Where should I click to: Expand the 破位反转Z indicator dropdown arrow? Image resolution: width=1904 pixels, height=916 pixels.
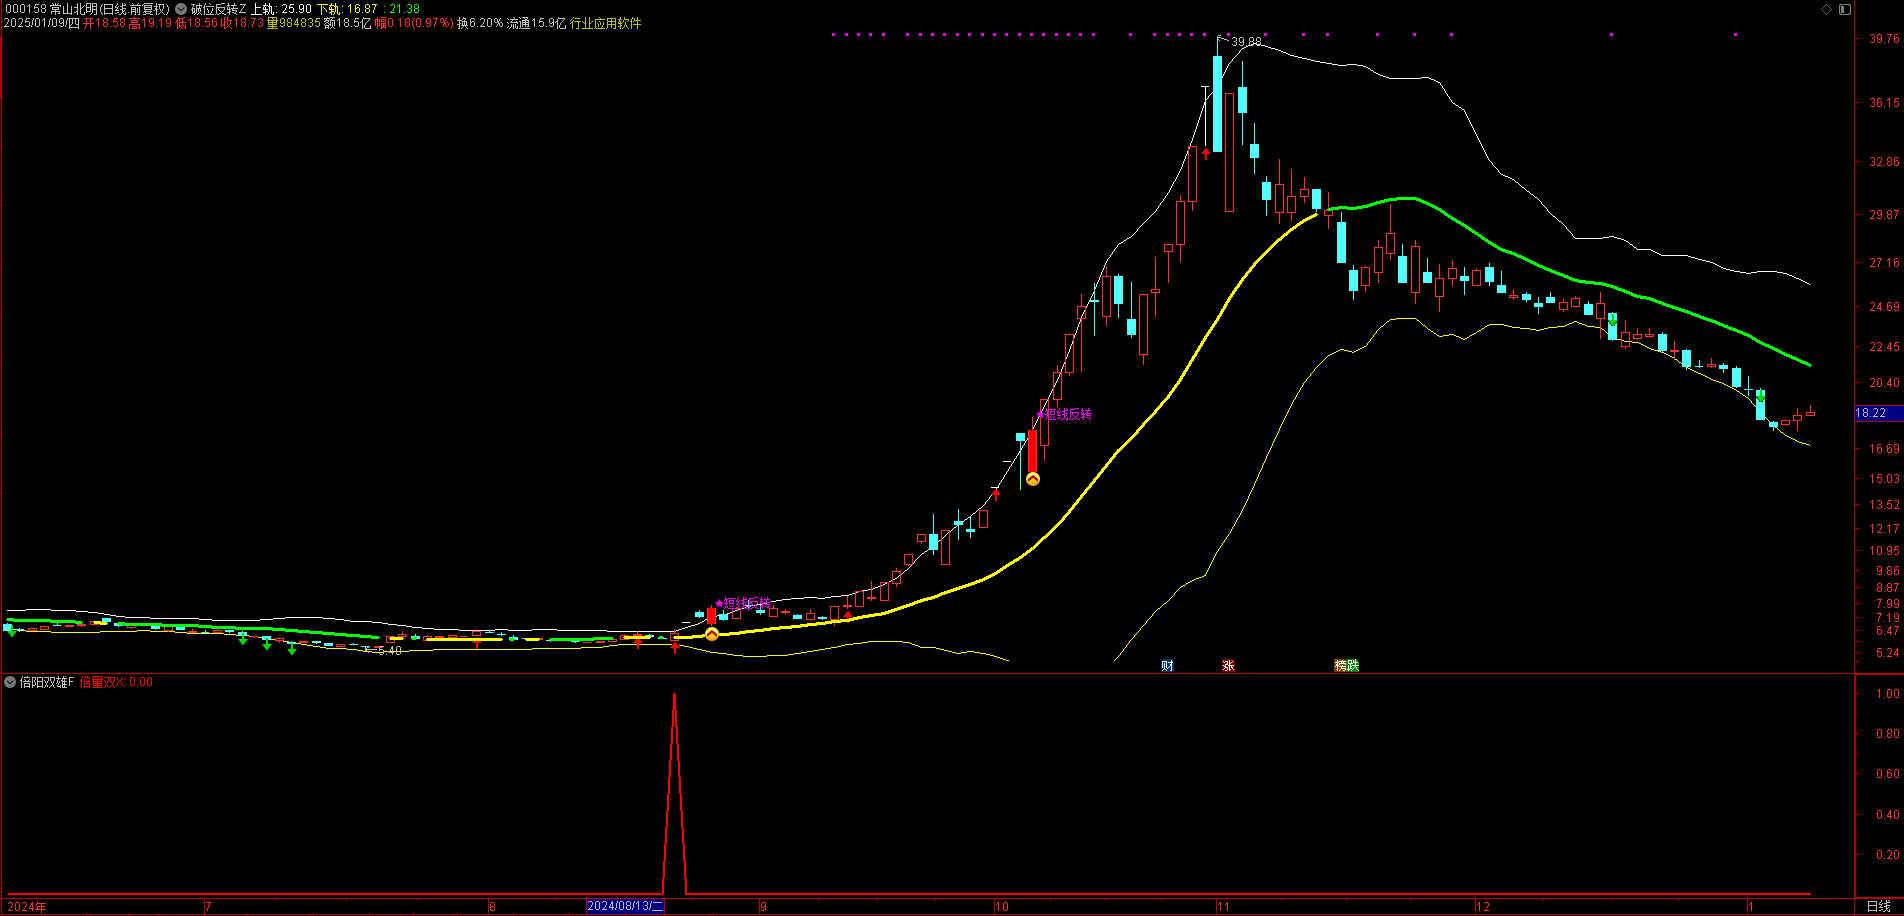(181, 9)
